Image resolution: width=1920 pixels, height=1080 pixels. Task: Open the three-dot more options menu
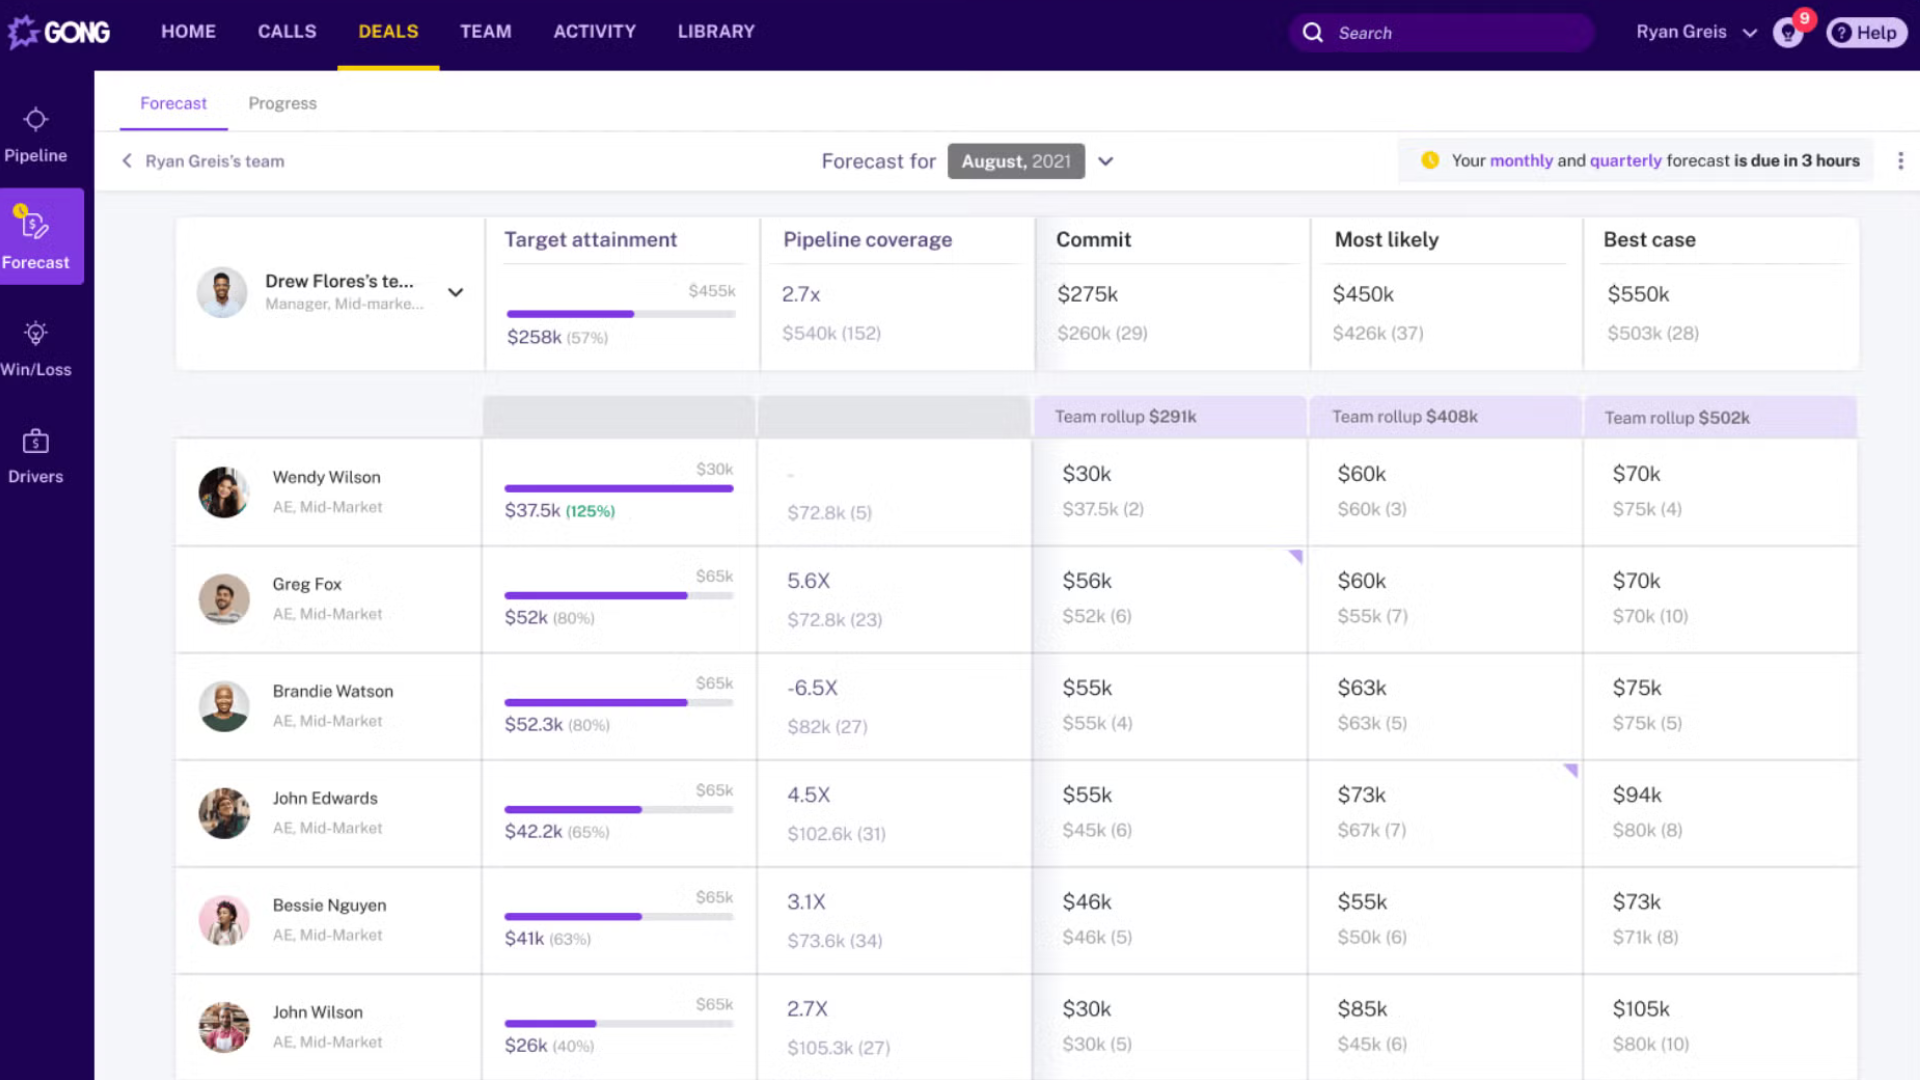pyautogui.click(x=1900, y=161)
